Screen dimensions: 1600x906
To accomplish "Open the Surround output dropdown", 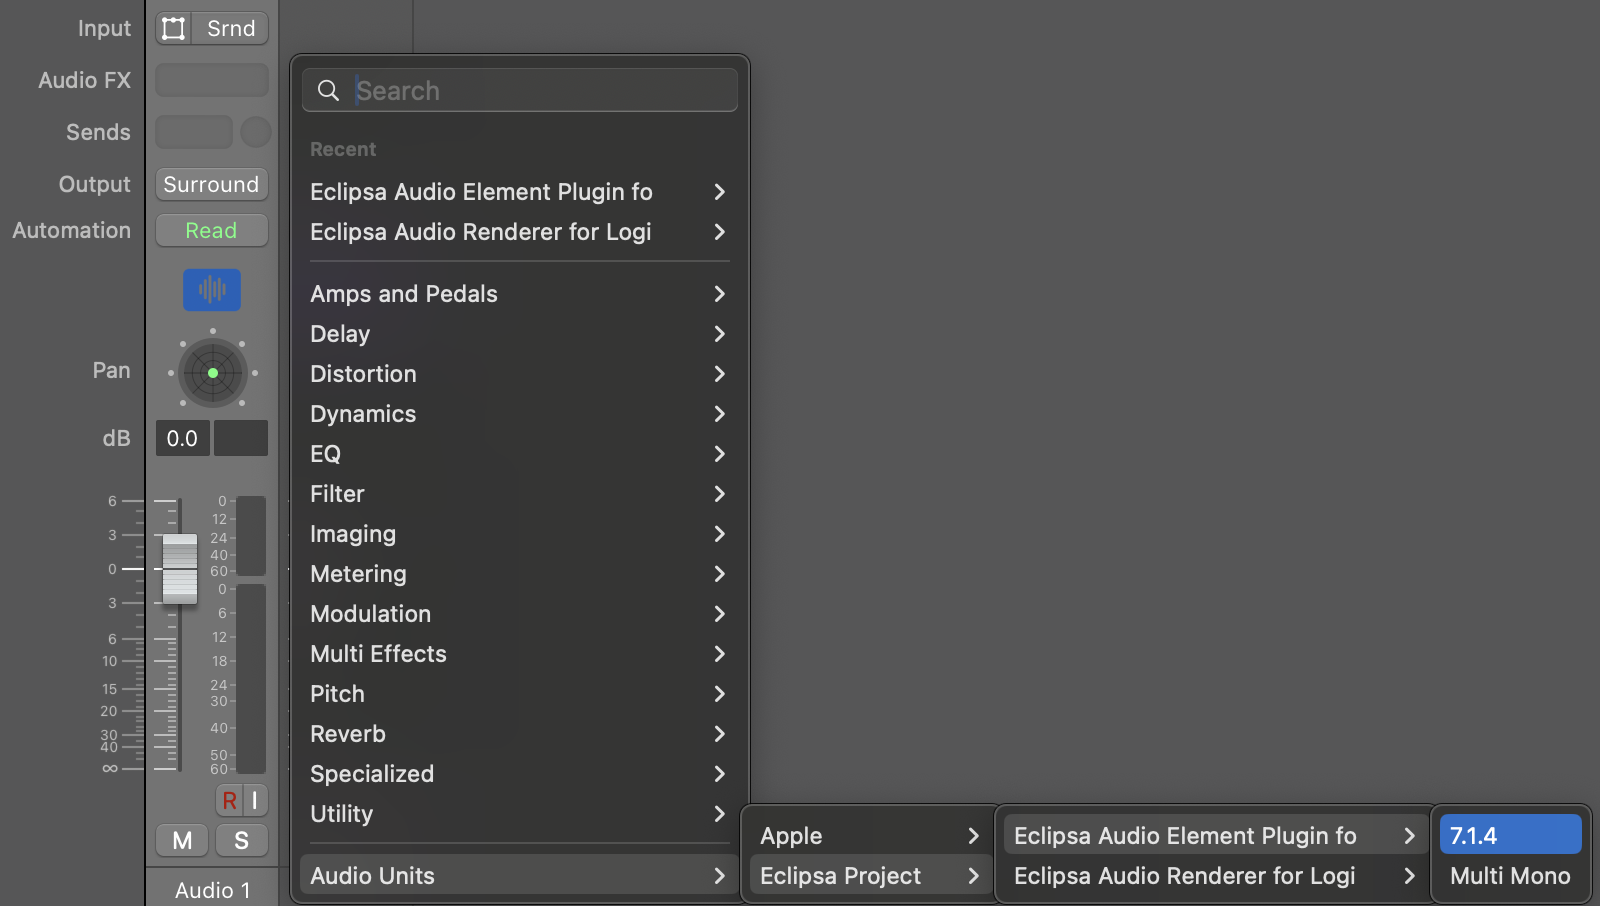I will 211,185.
